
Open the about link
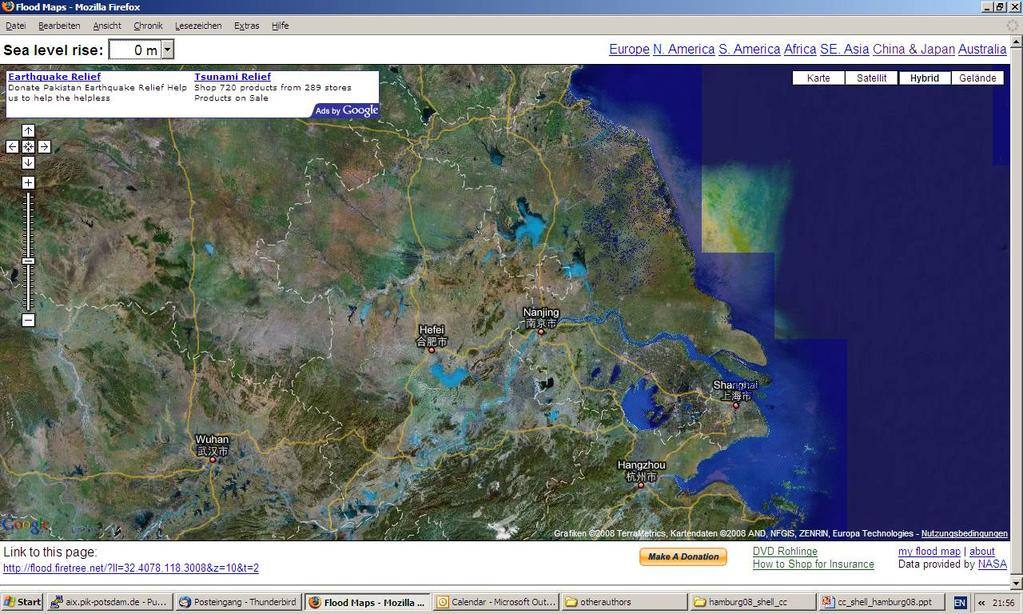point(982,551)
